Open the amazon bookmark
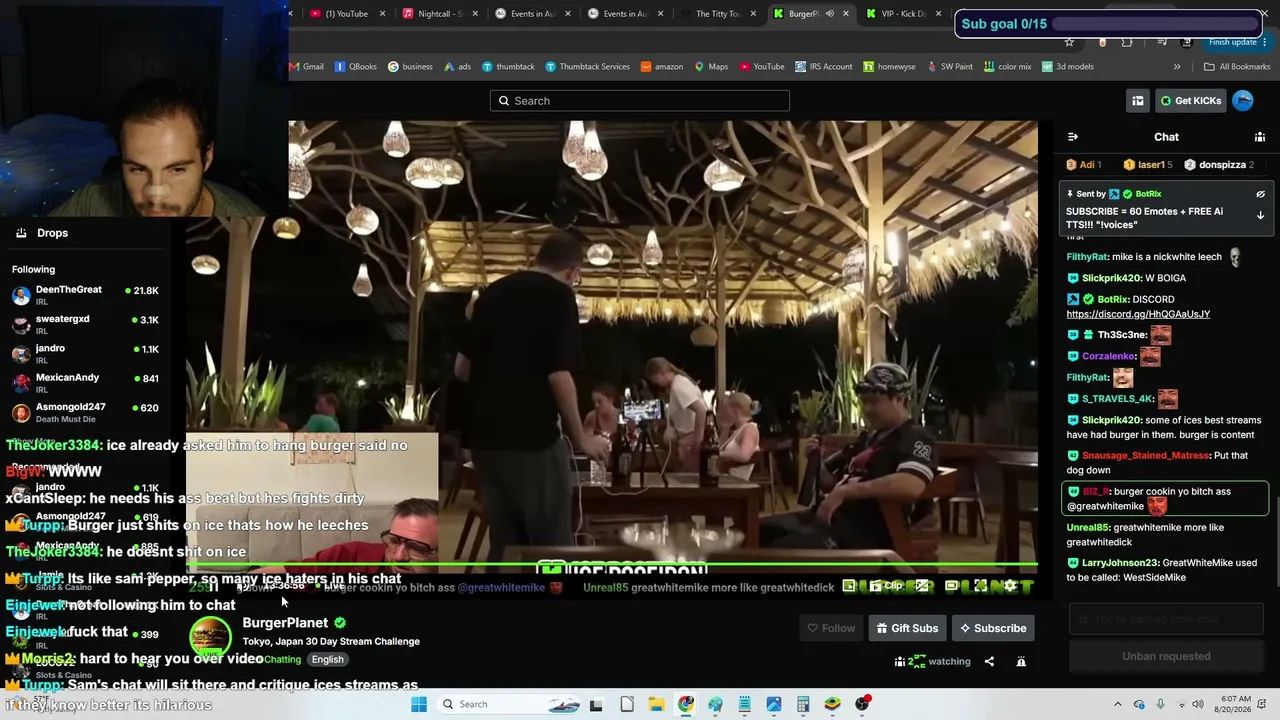Viewport: 1280px width, 720px height. 662,67
